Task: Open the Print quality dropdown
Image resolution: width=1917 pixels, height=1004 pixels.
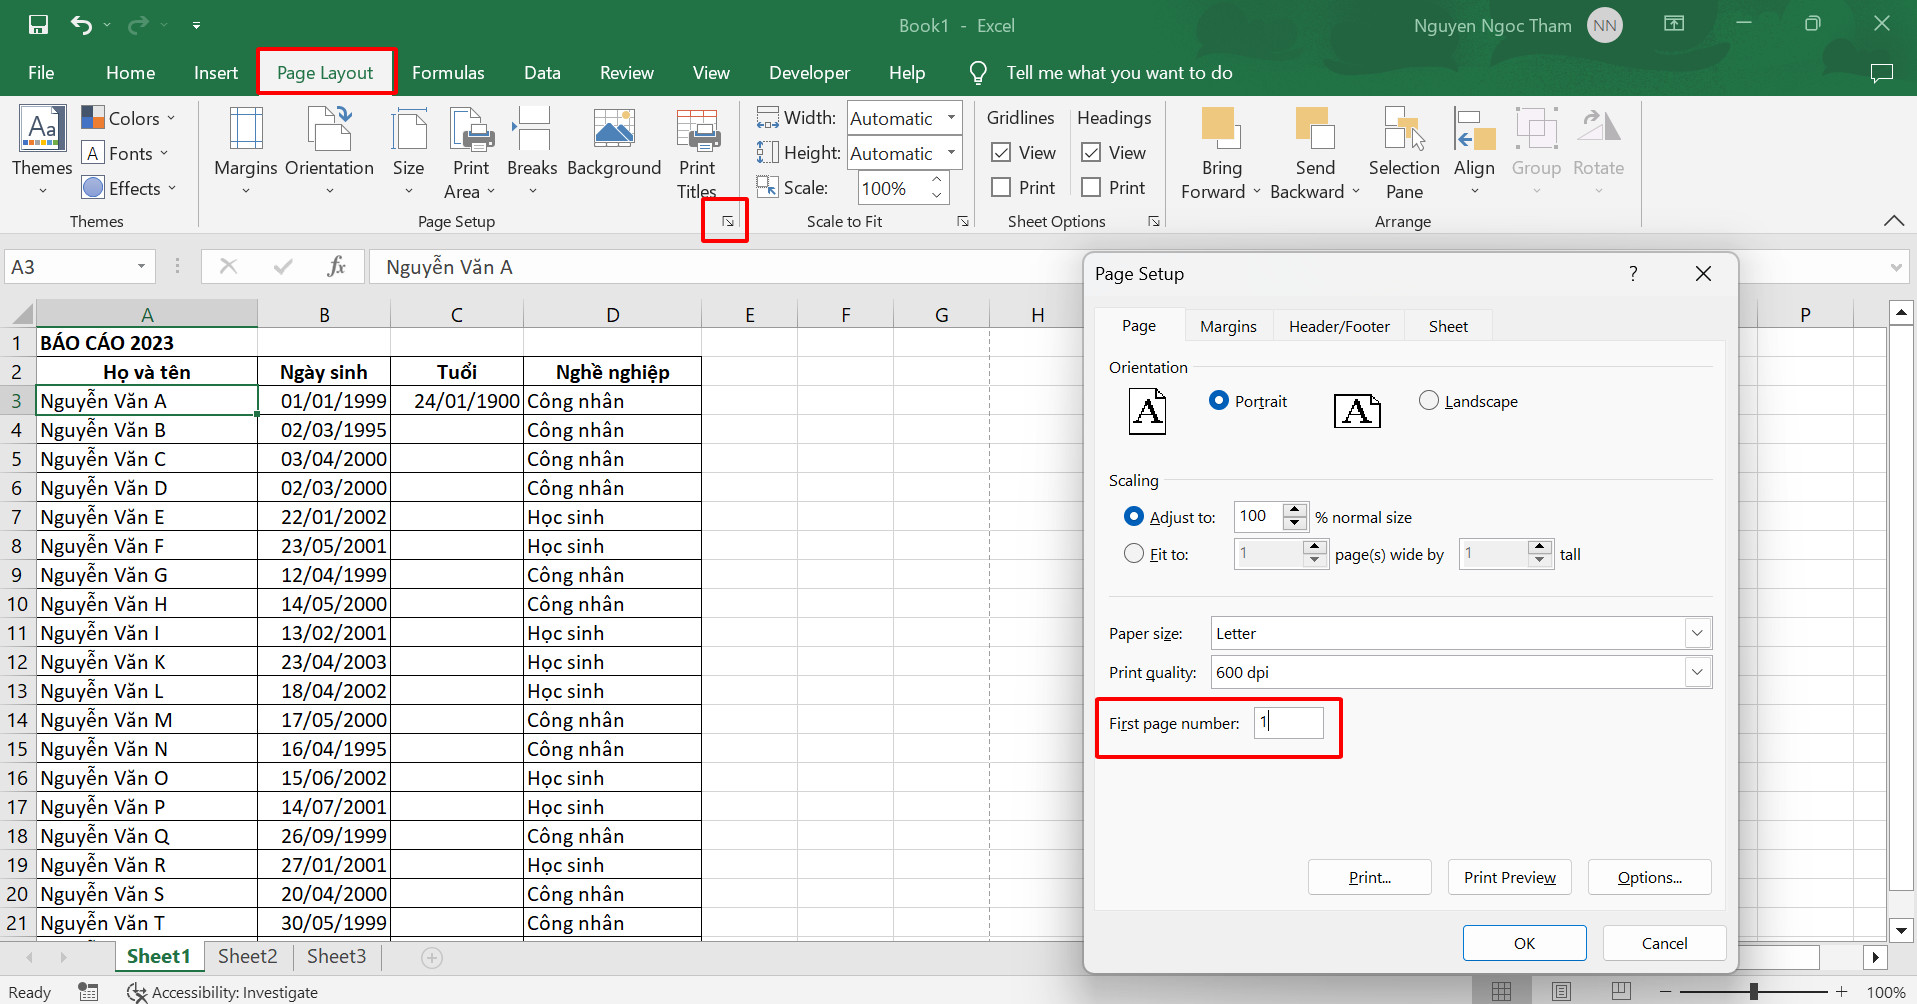Action: (x=1696, y=673)
